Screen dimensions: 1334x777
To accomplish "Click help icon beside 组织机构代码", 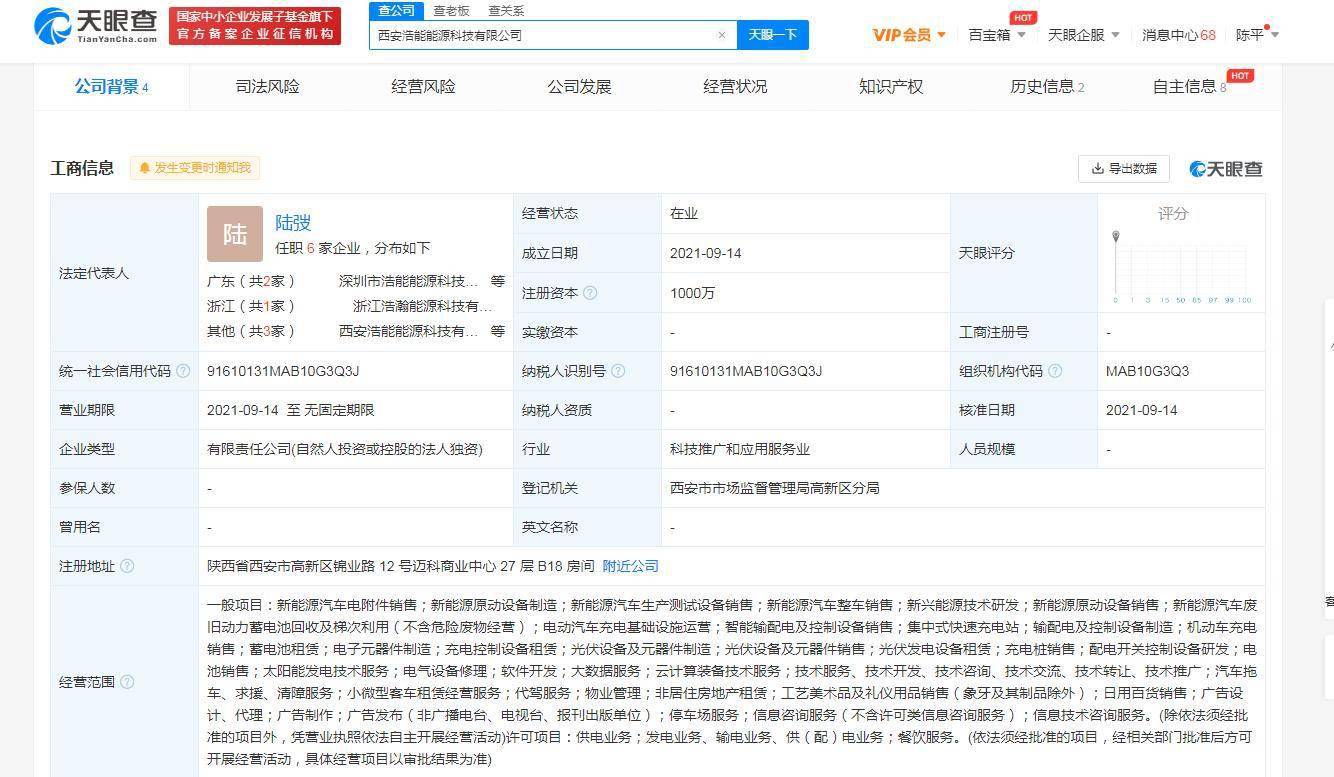I will pos(1055,371).
